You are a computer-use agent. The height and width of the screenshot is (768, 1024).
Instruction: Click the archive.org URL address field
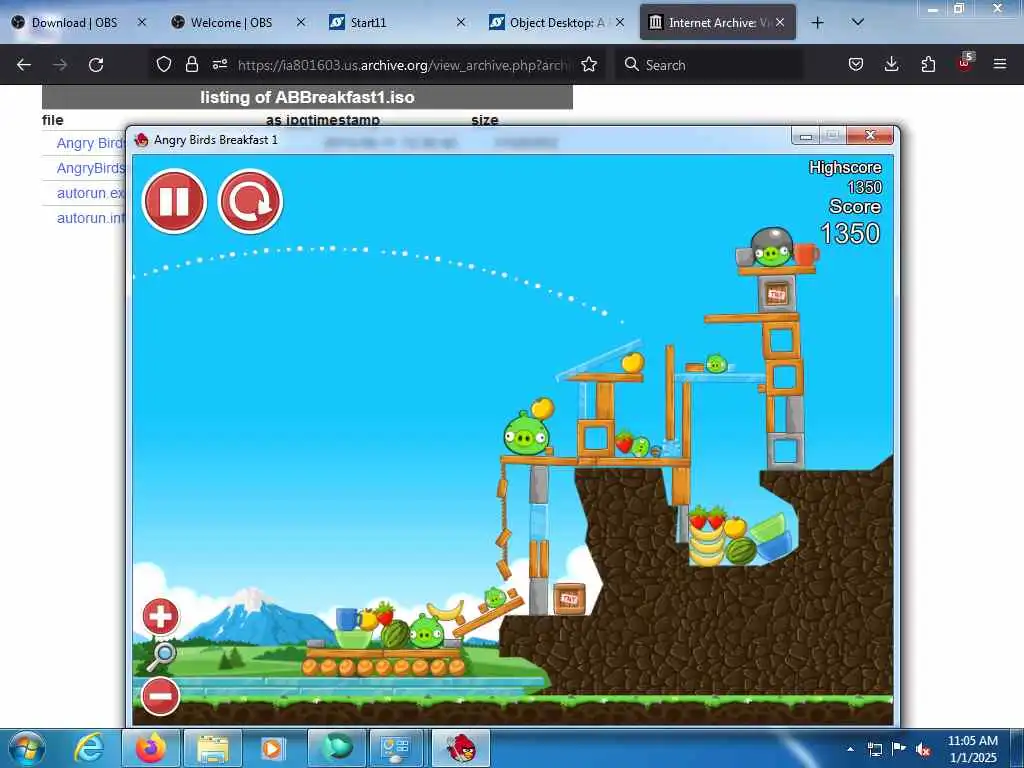404,65
